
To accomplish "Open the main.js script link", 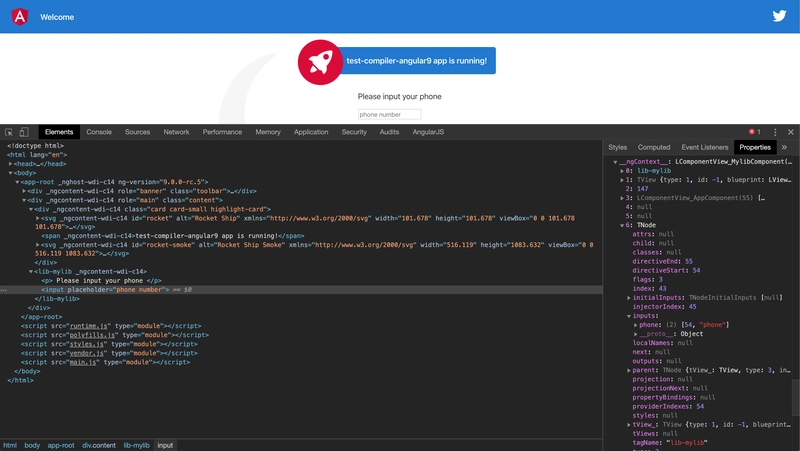I will click(83, 362).
